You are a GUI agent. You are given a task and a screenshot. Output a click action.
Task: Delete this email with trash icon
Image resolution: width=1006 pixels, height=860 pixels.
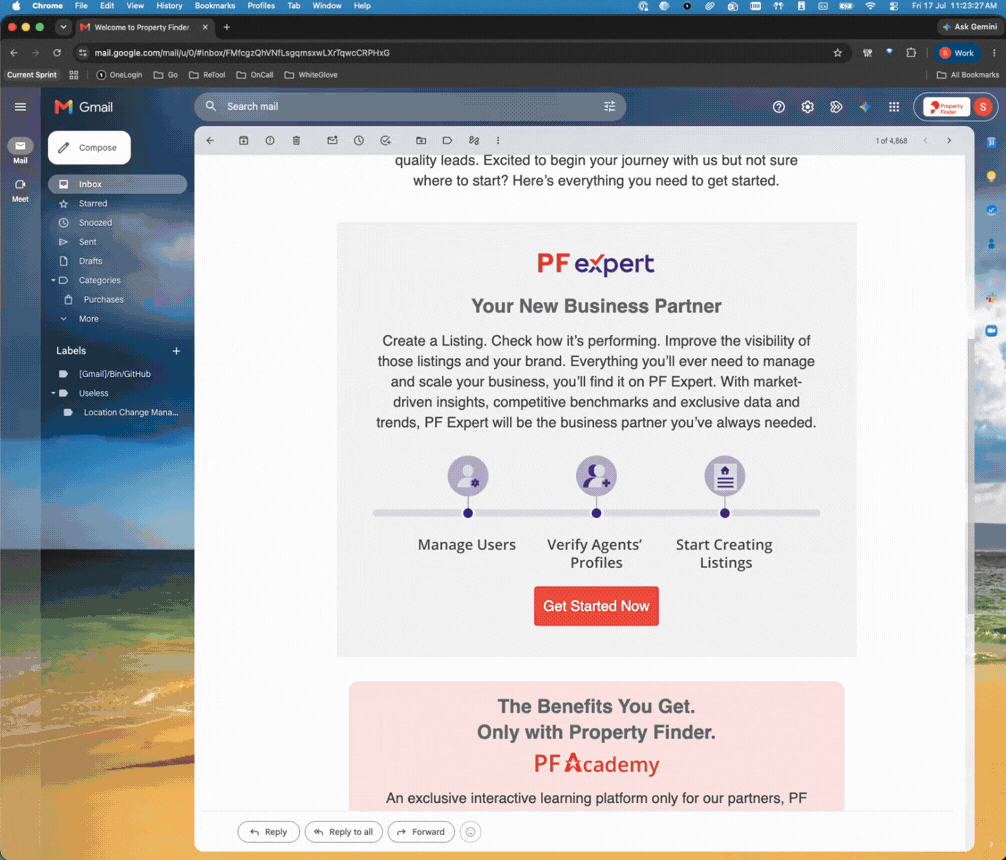(x=296, y=141)
